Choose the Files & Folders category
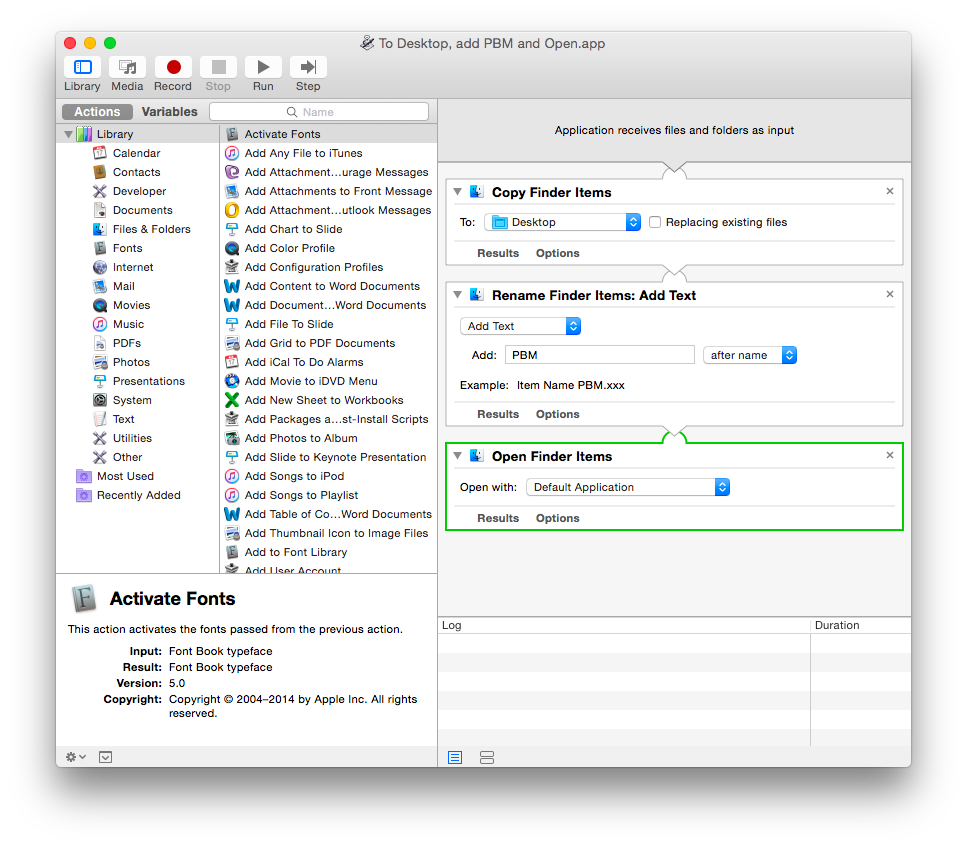This screenshot has width=967, height=847. pyautogui.click(x=151, y=229)
